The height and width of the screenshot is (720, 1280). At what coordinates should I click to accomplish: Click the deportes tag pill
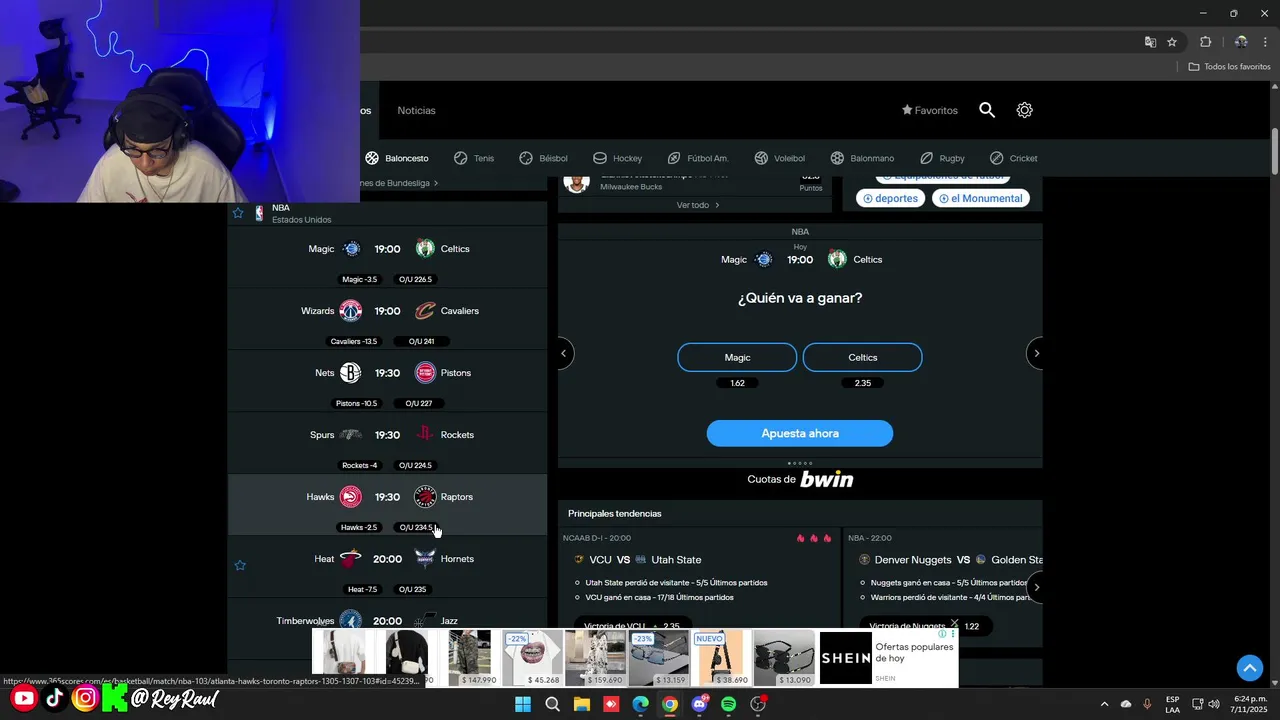(890, 198)
